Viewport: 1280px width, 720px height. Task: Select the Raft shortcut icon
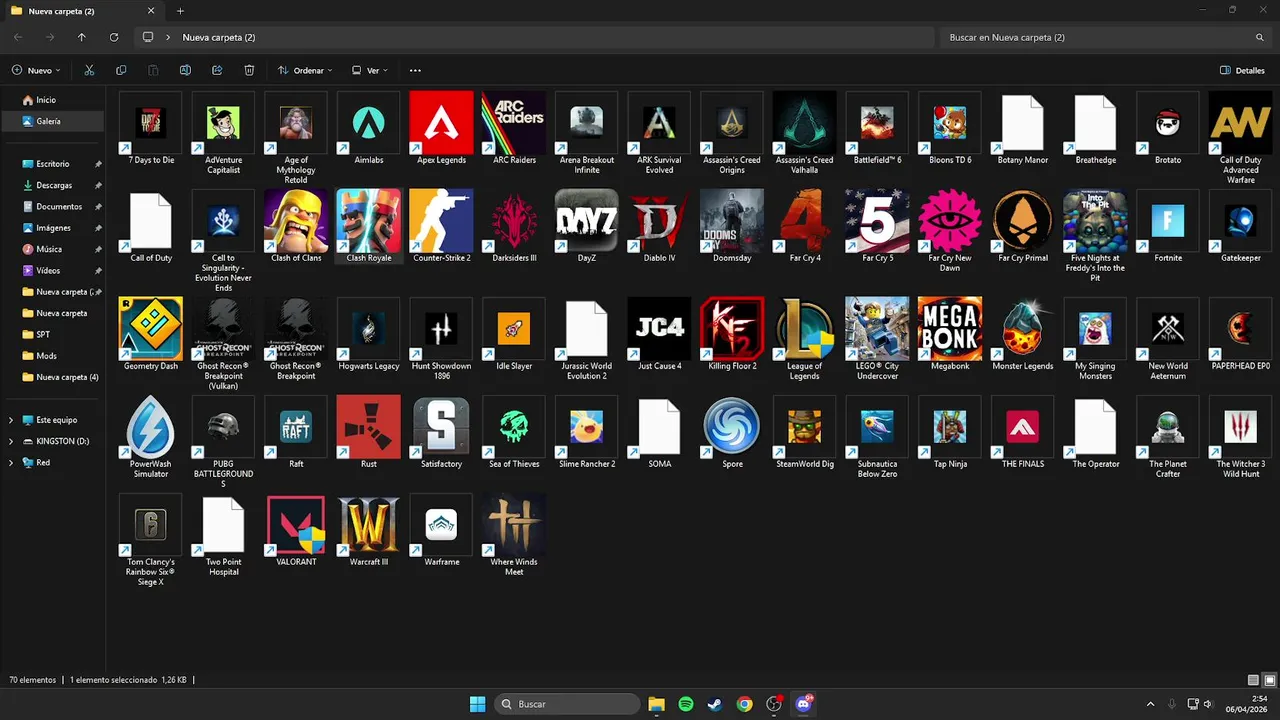296,427
